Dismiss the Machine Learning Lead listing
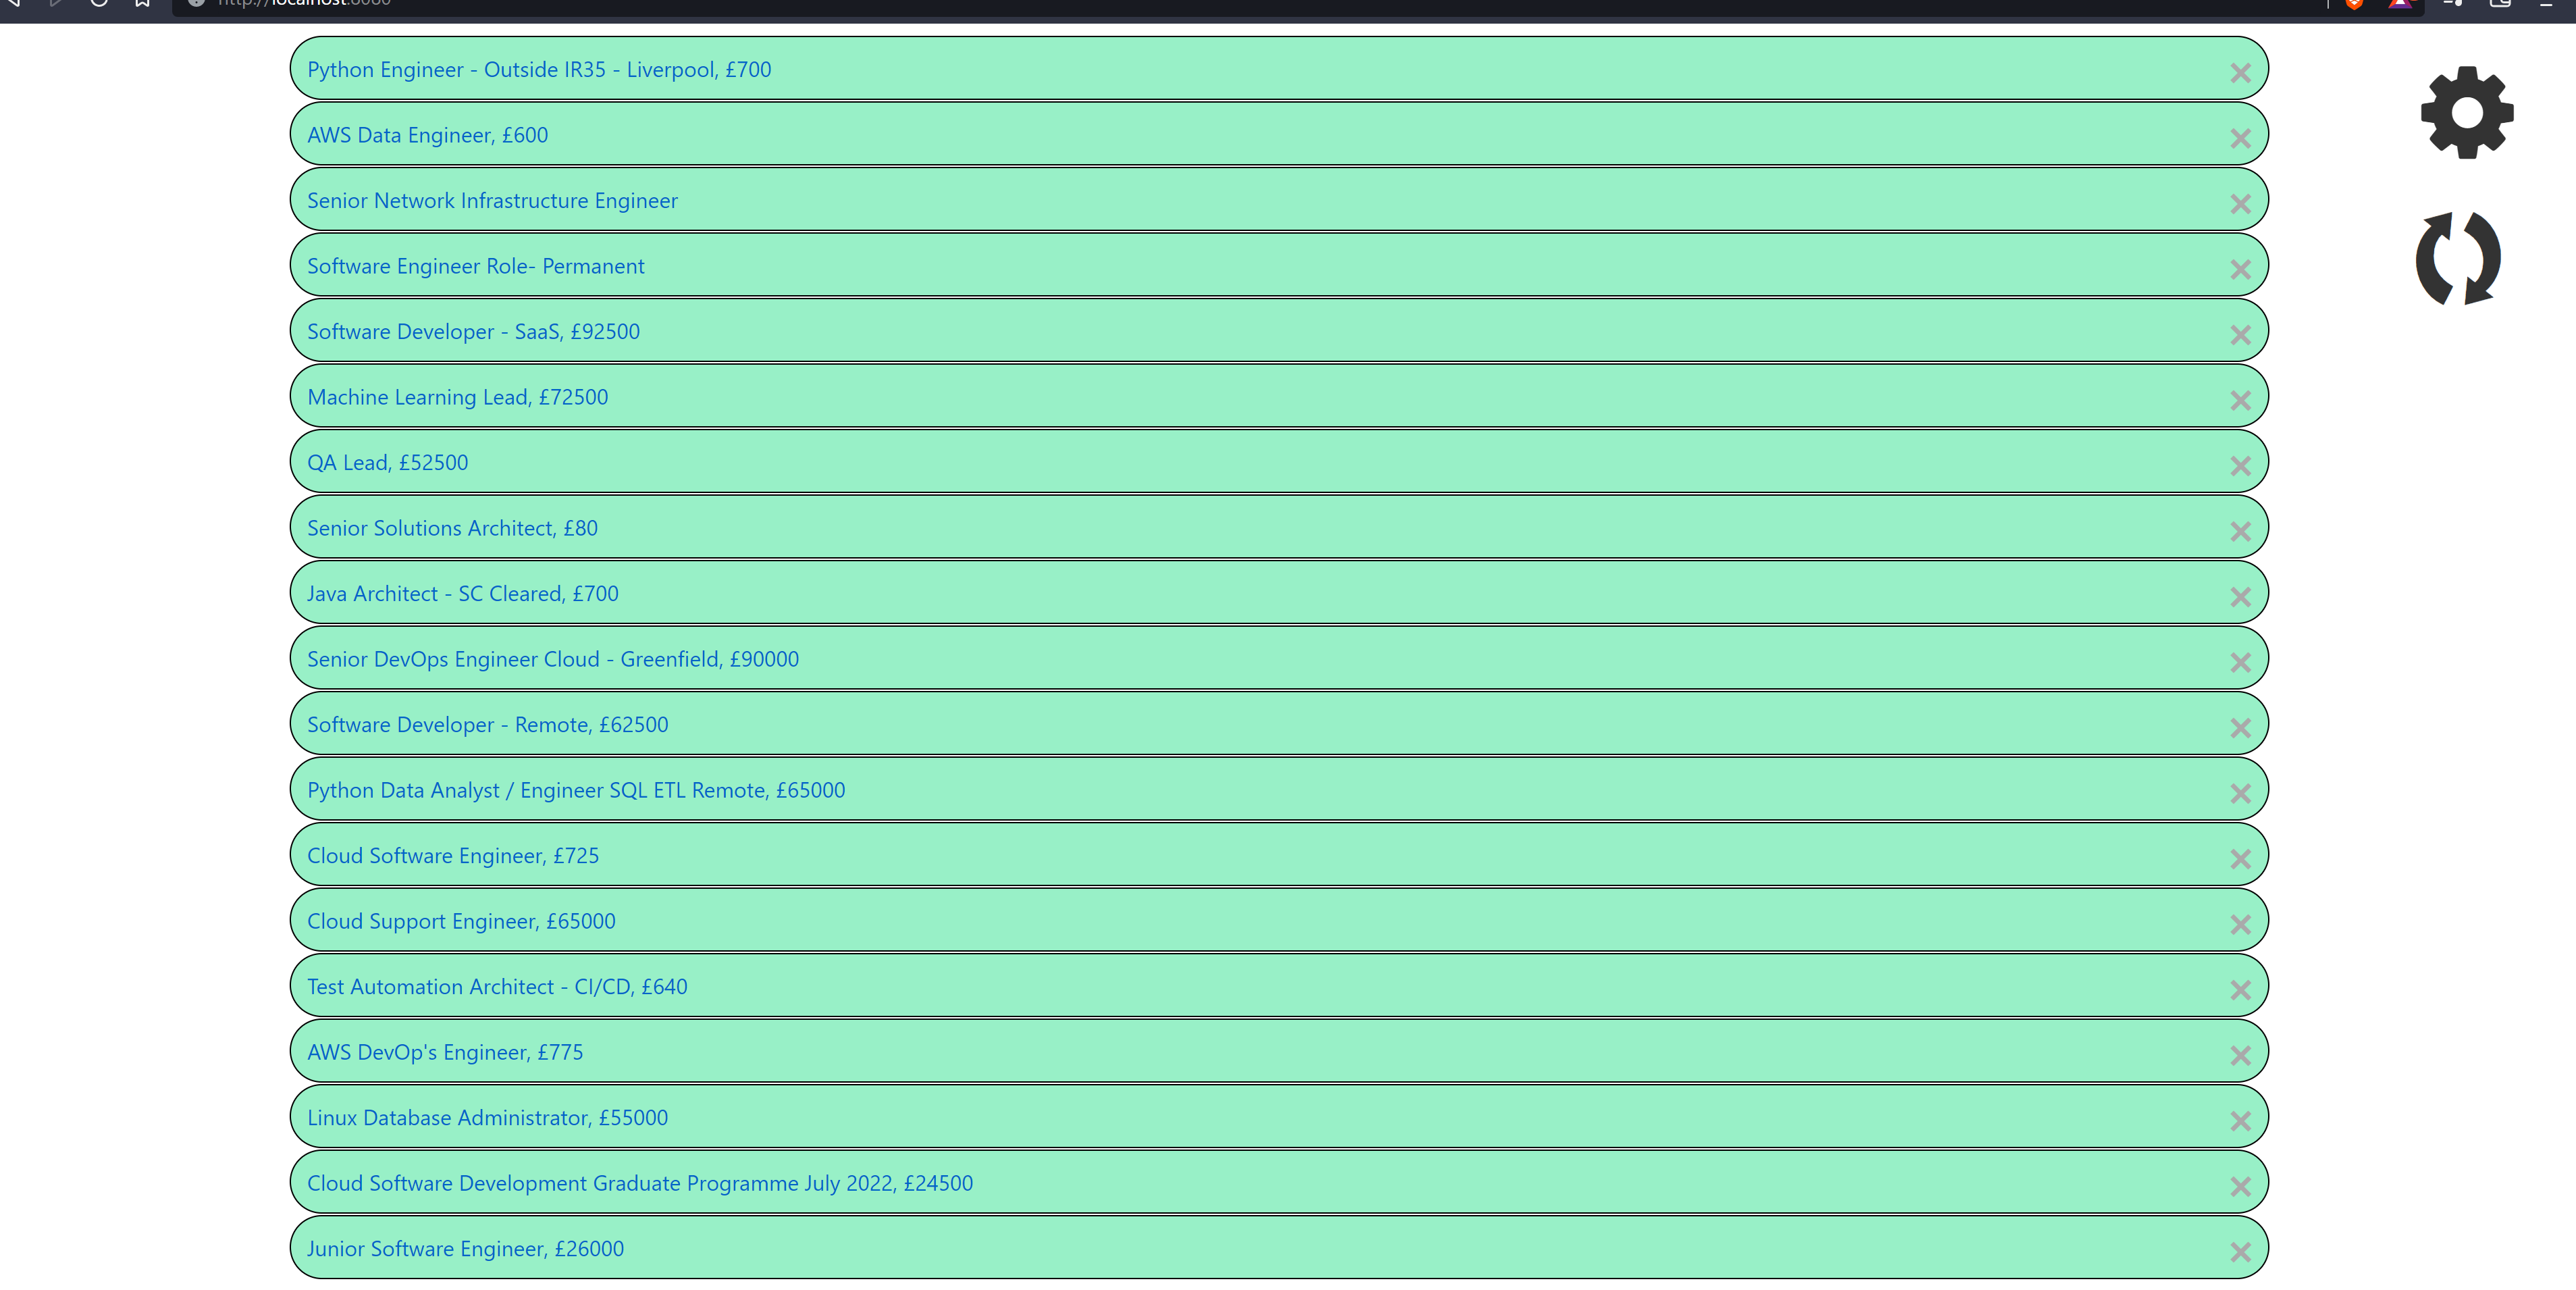The image size is (2576, 1290). tap(2240, 401)
